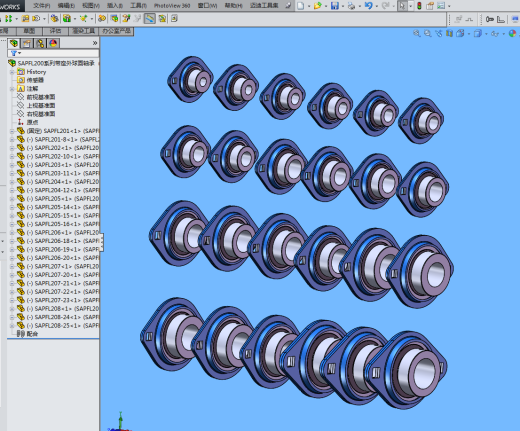This screenshot has width=520, height=431.
Task: Toggle the pin icon beside the menu bar
Action: point(288,6)
